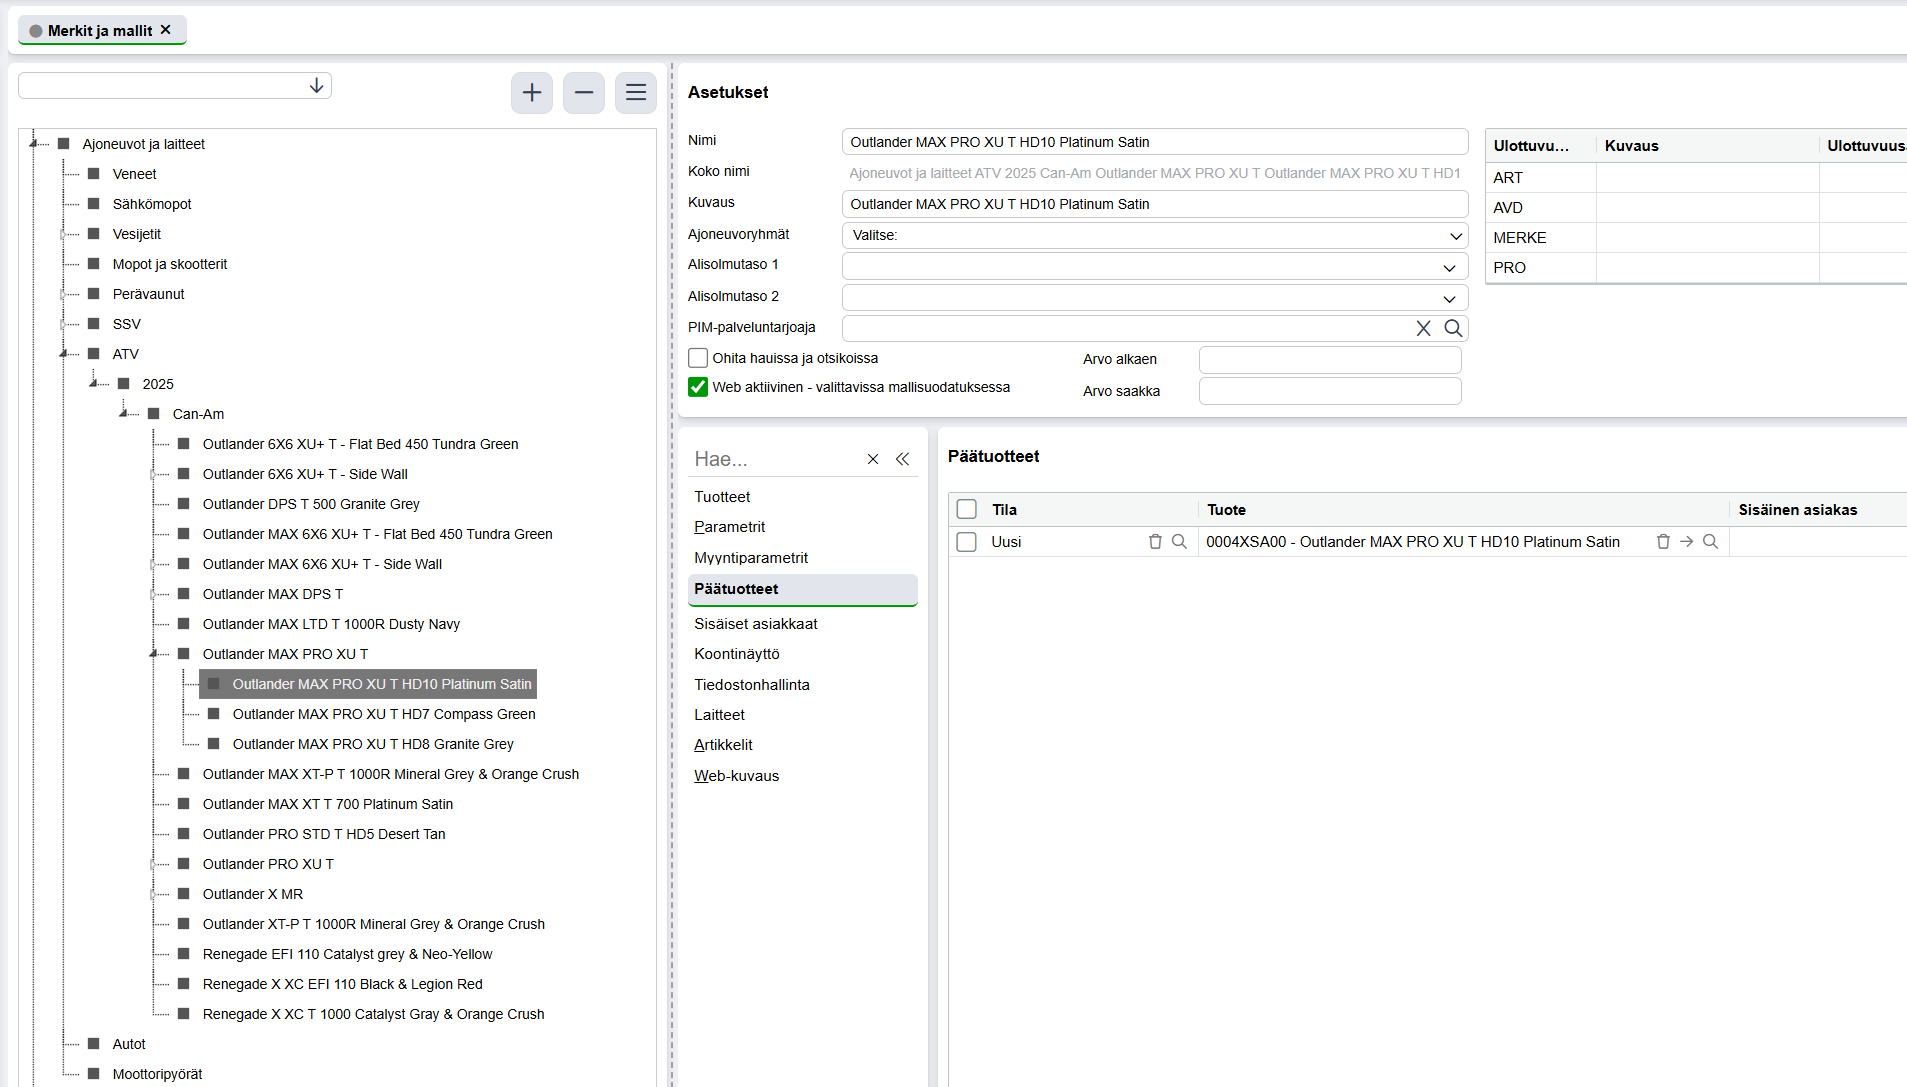Toggle Ohita hauissa ja otsikoissa checkbox
The width and height of the screenshot is (1907, 1087).
(x=698, y=358)
